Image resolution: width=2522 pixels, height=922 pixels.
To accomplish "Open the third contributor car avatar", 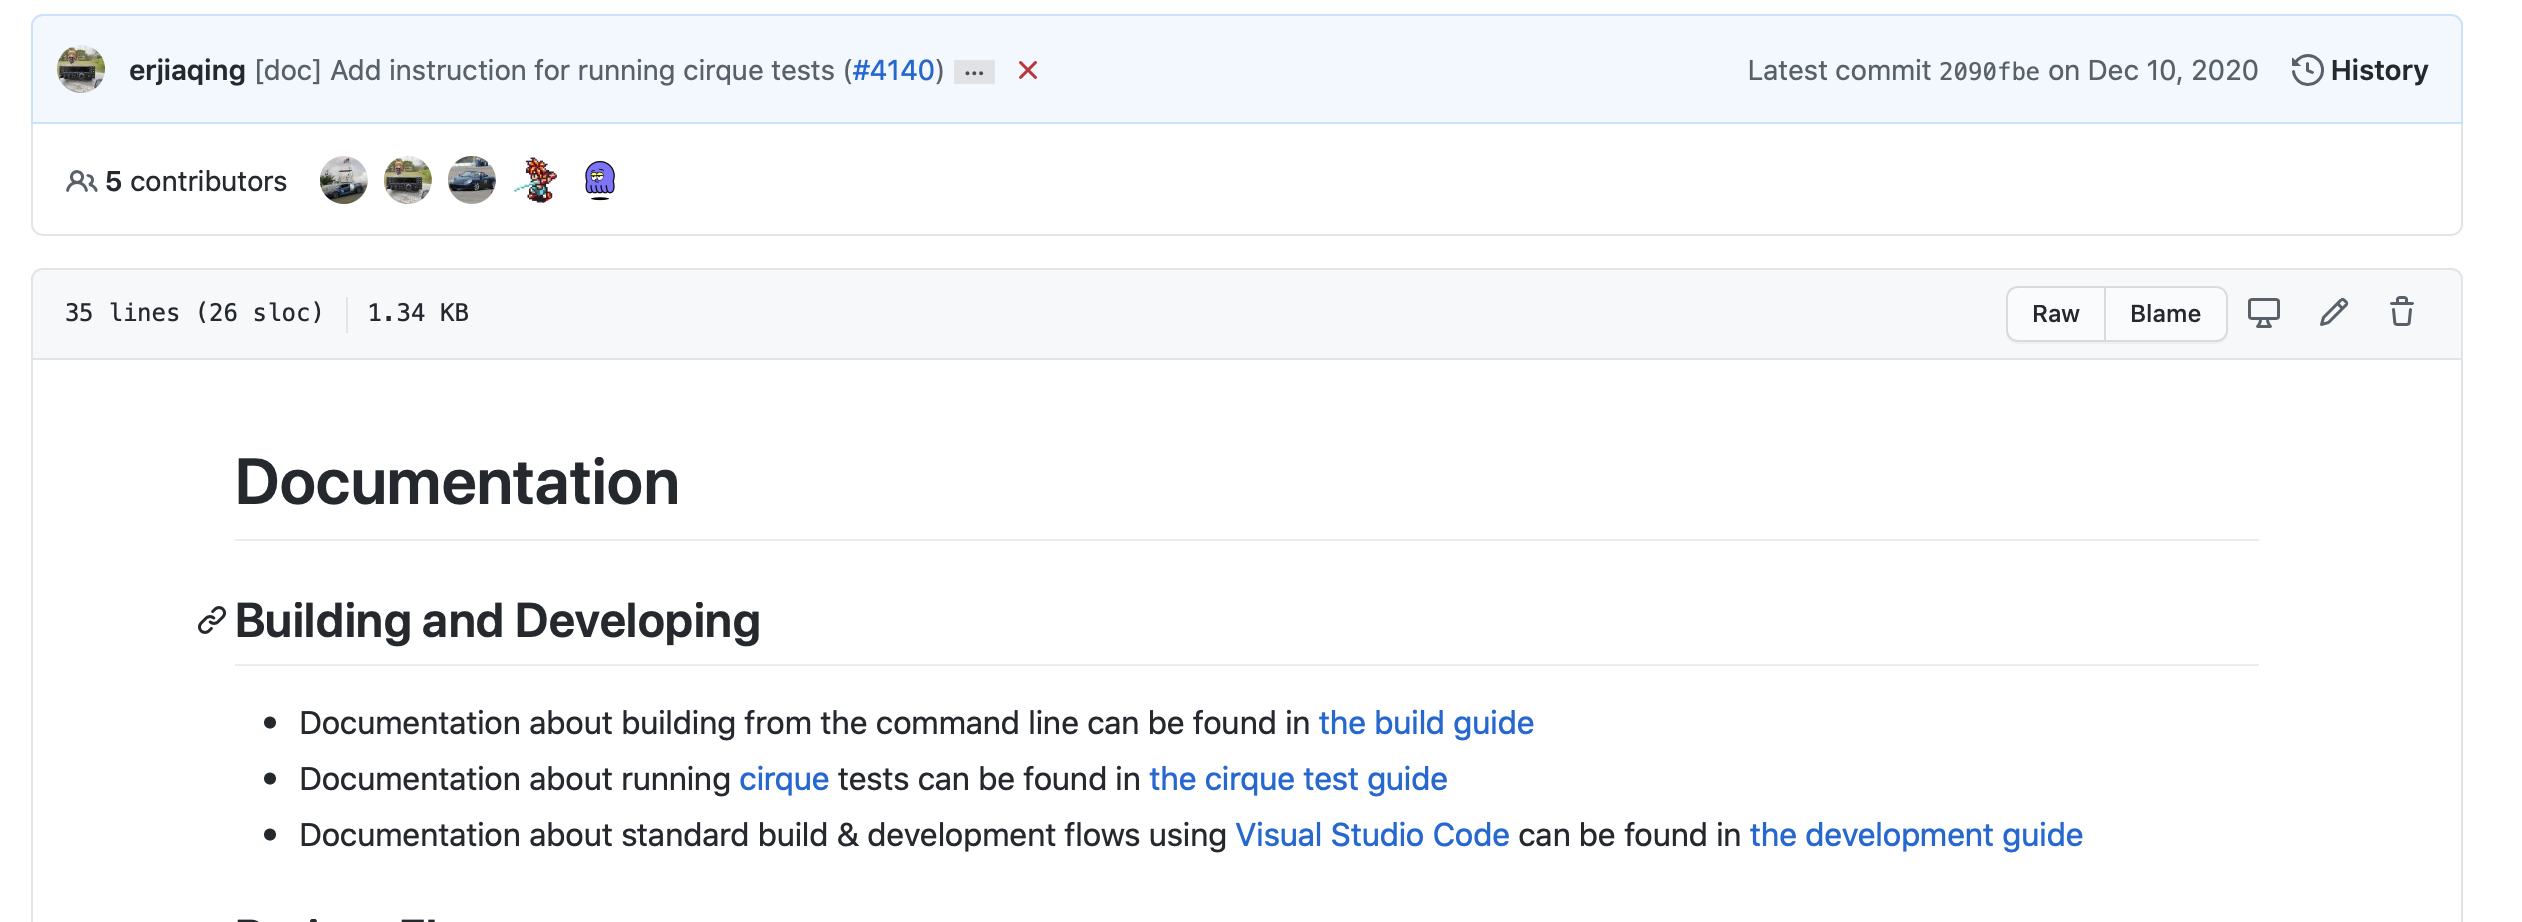I will click(x=472, y=180).
